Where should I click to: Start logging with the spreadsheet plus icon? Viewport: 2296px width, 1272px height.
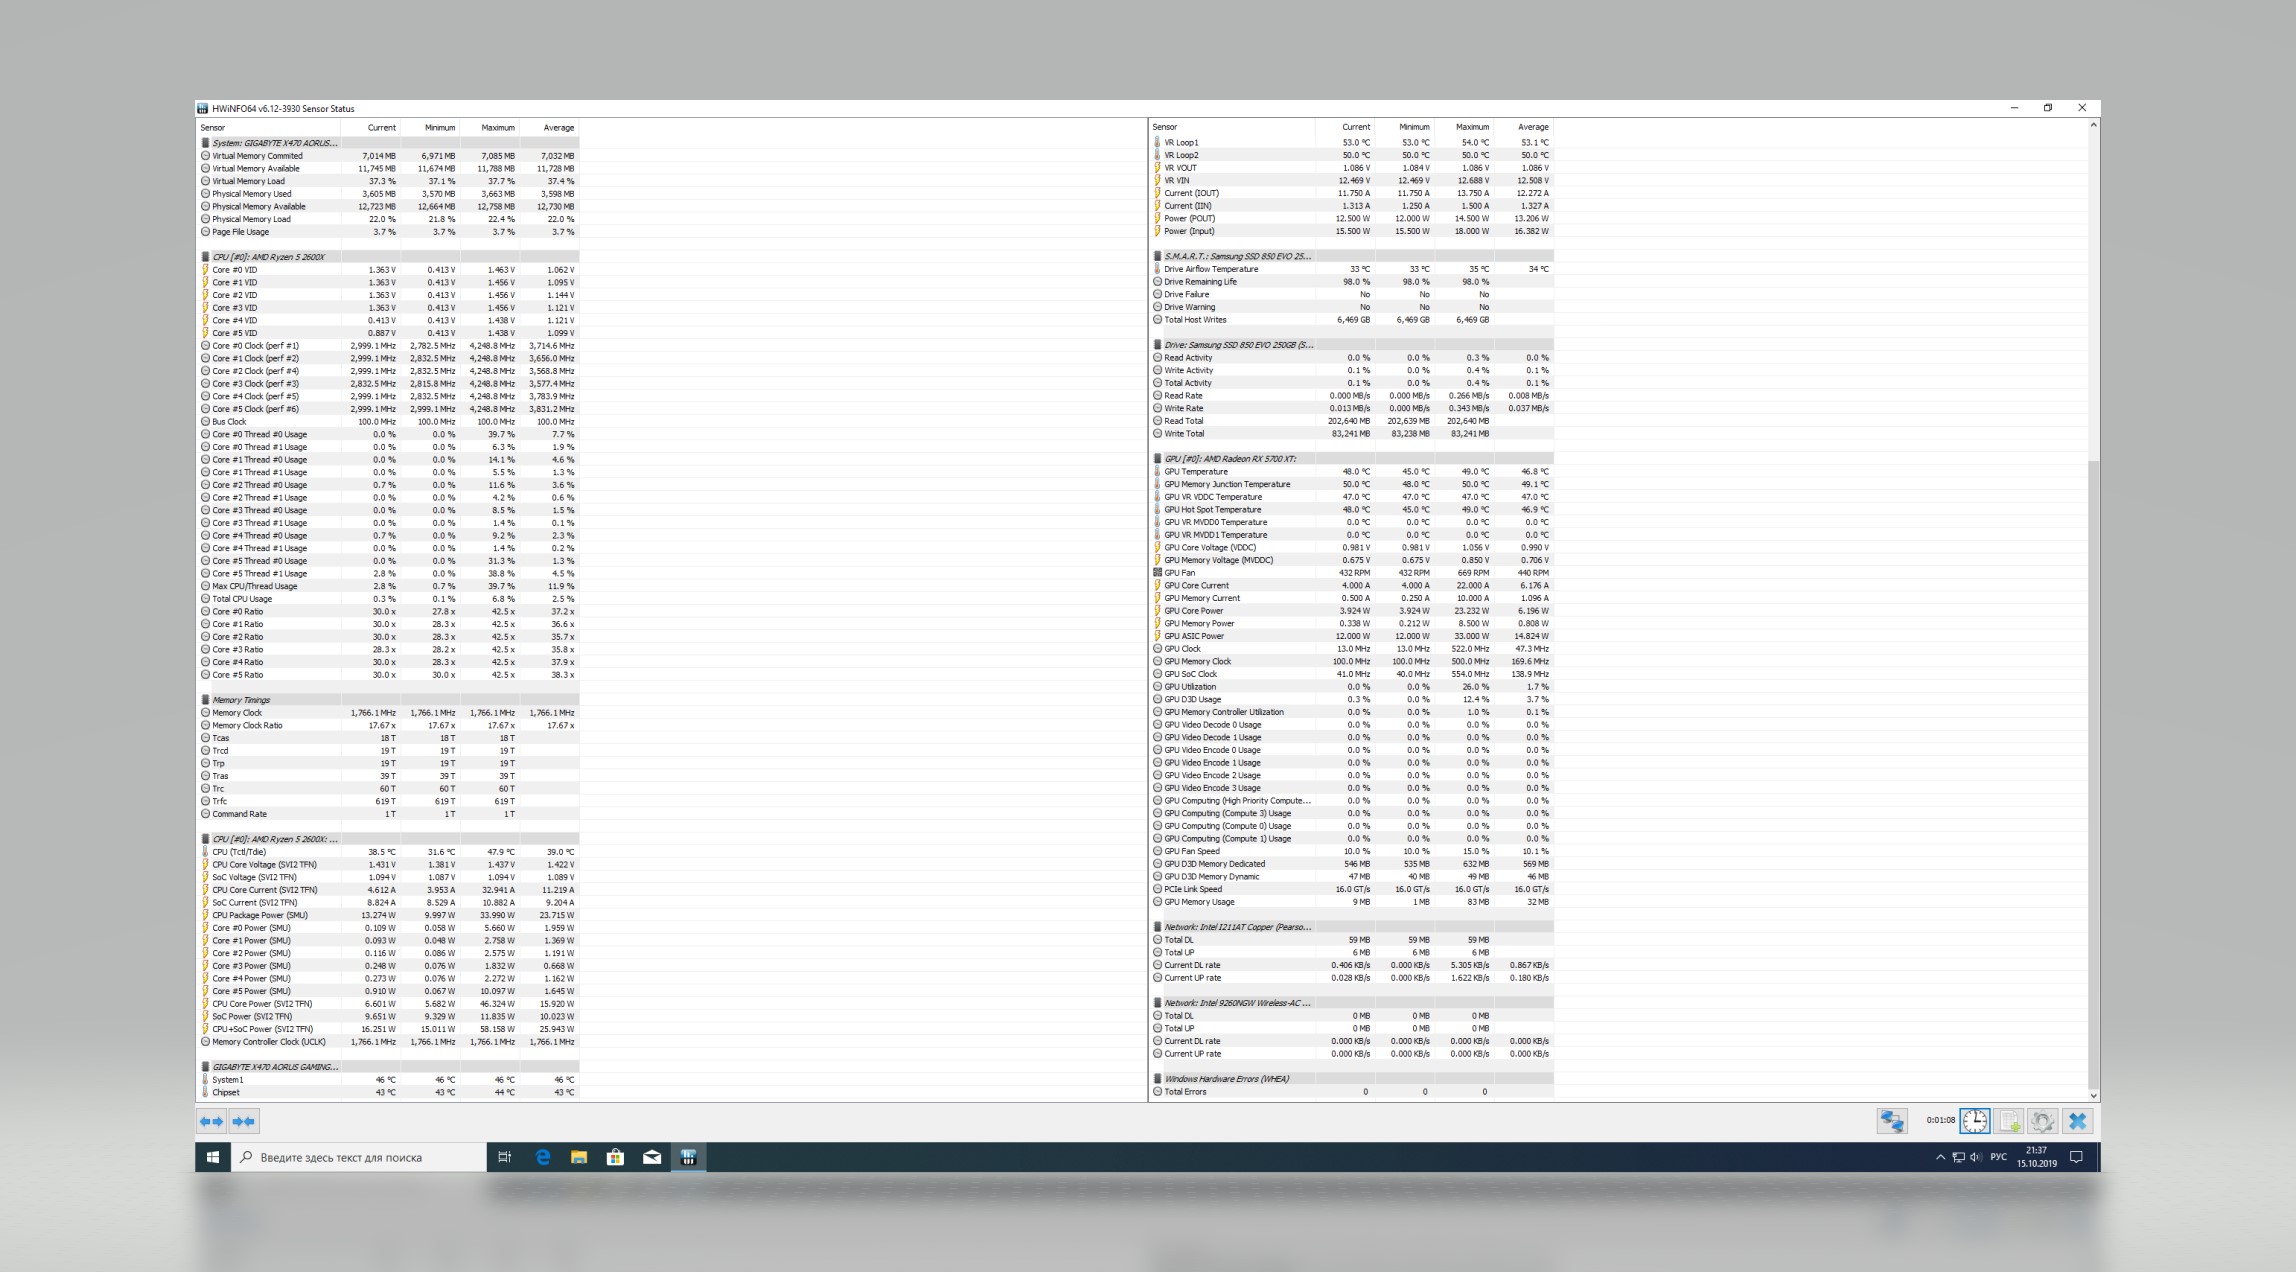(x=2009, y=1121)
